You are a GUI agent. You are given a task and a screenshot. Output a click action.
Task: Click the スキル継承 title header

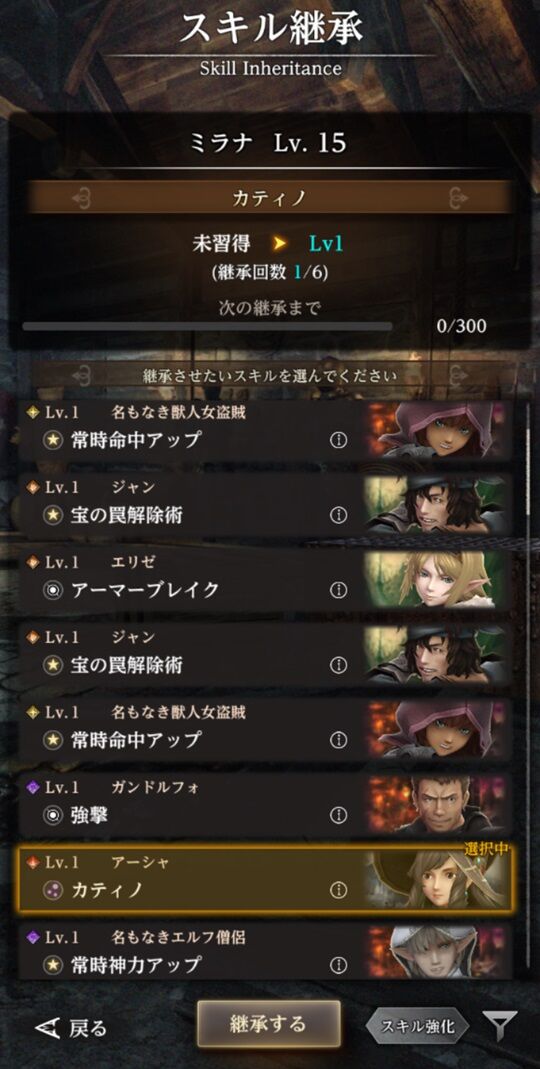(271, 30)
